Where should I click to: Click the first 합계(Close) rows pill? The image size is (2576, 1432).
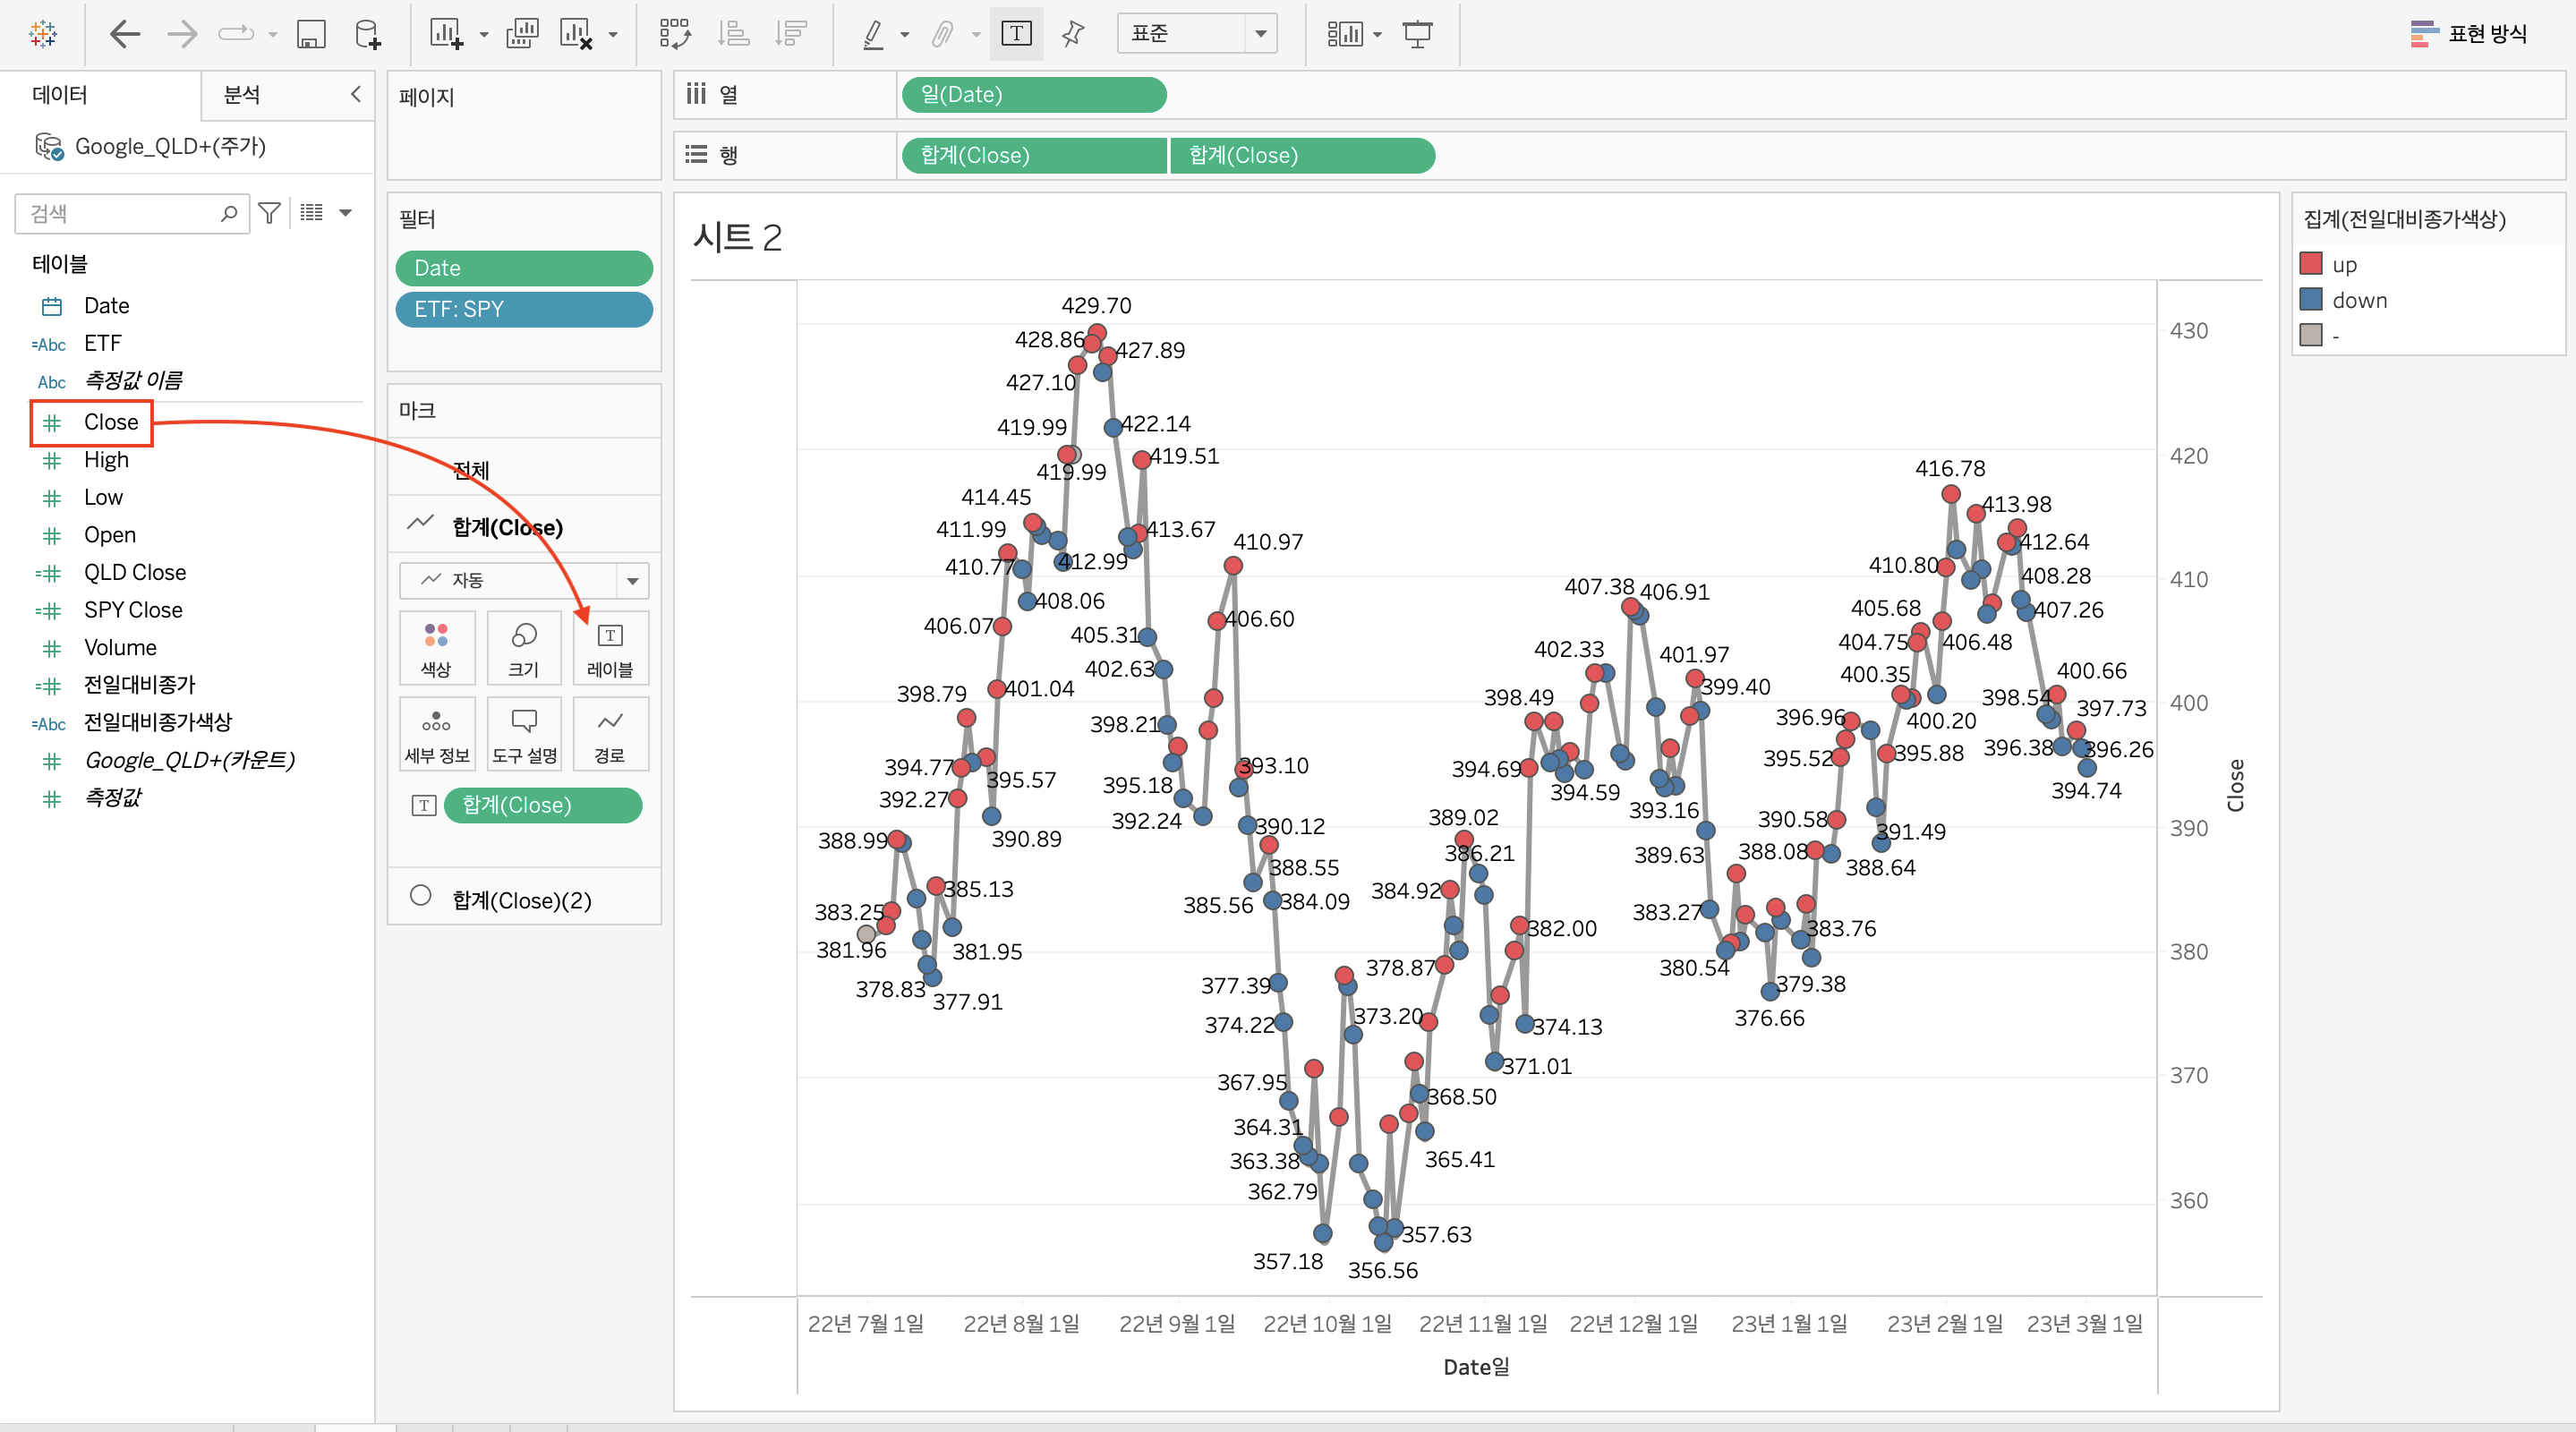coord(1033,155)
